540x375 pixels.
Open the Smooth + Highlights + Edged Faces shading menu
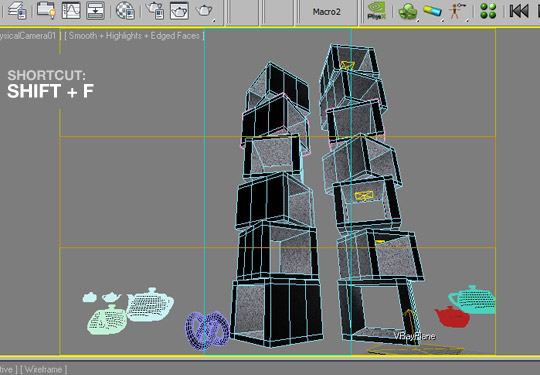134,36
